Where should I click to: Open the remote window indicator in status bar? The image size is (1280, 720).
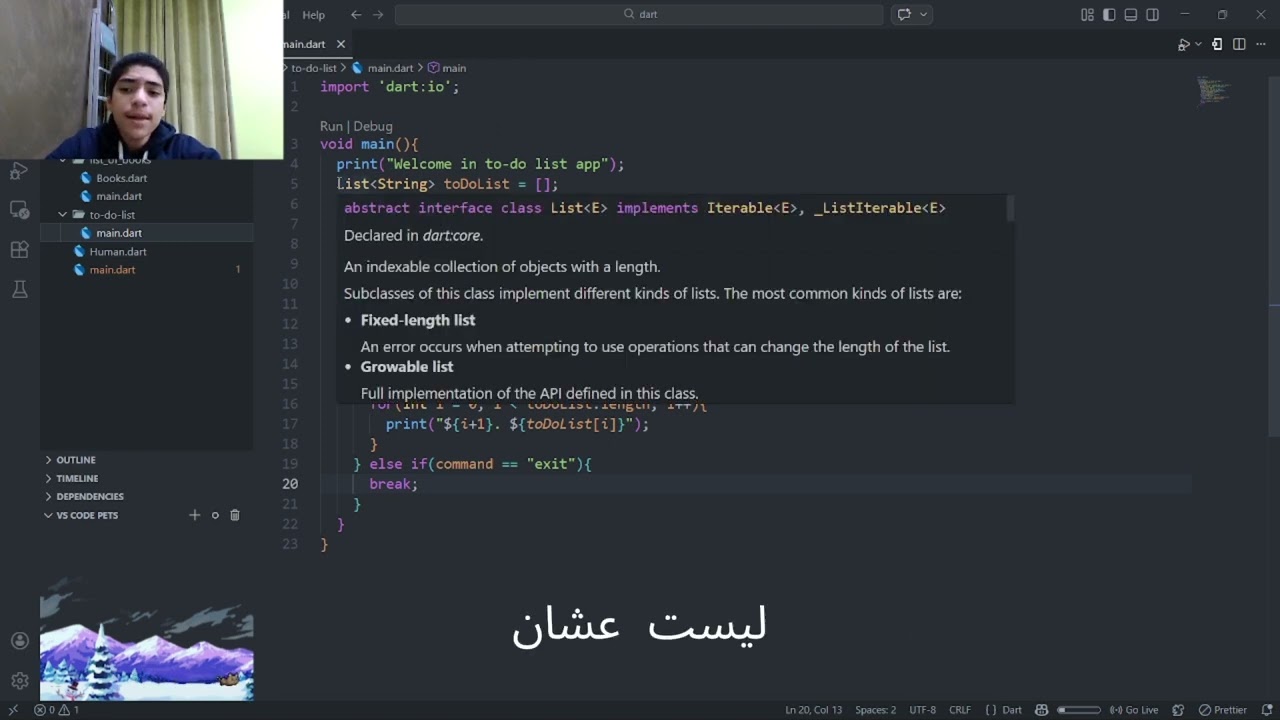(13, 710)
